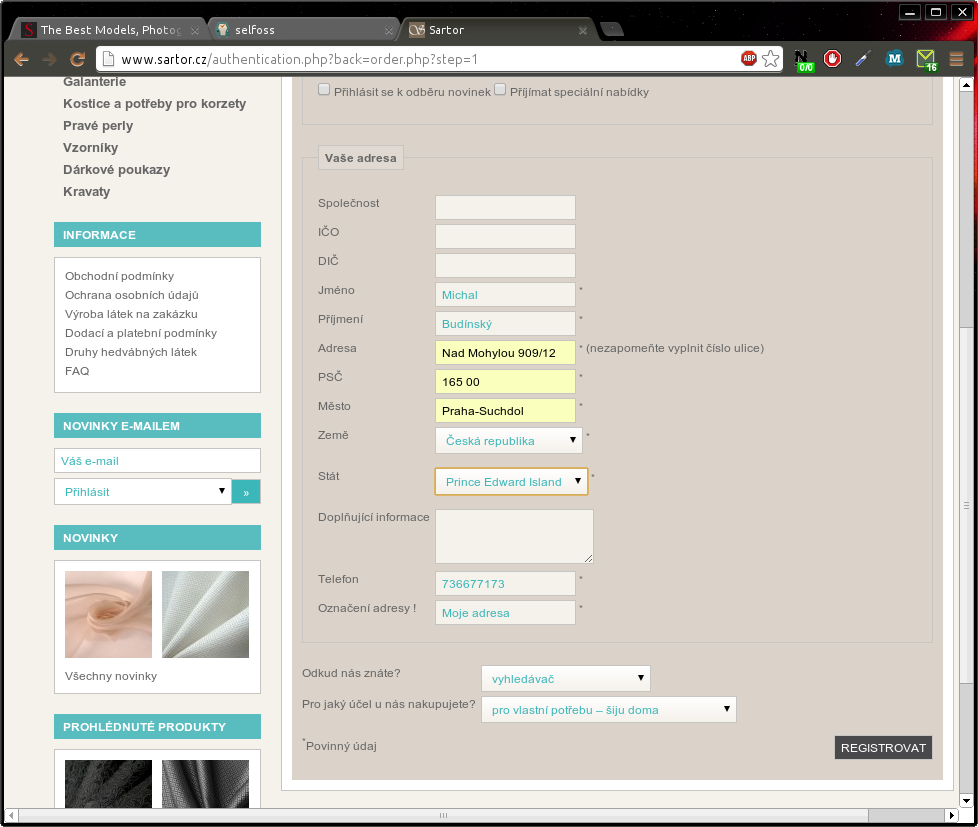Click the browser address bar URL
978x827 pixels.
(299, 59)
